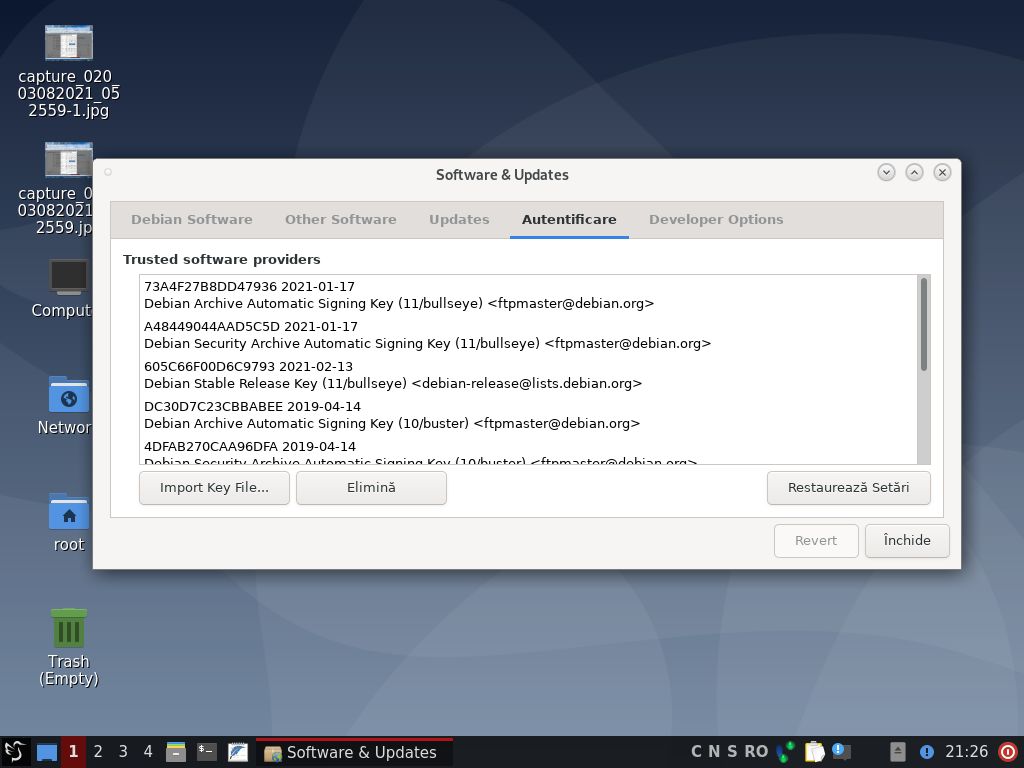
Task: Click the Revert button
Action: pos(816,541)
